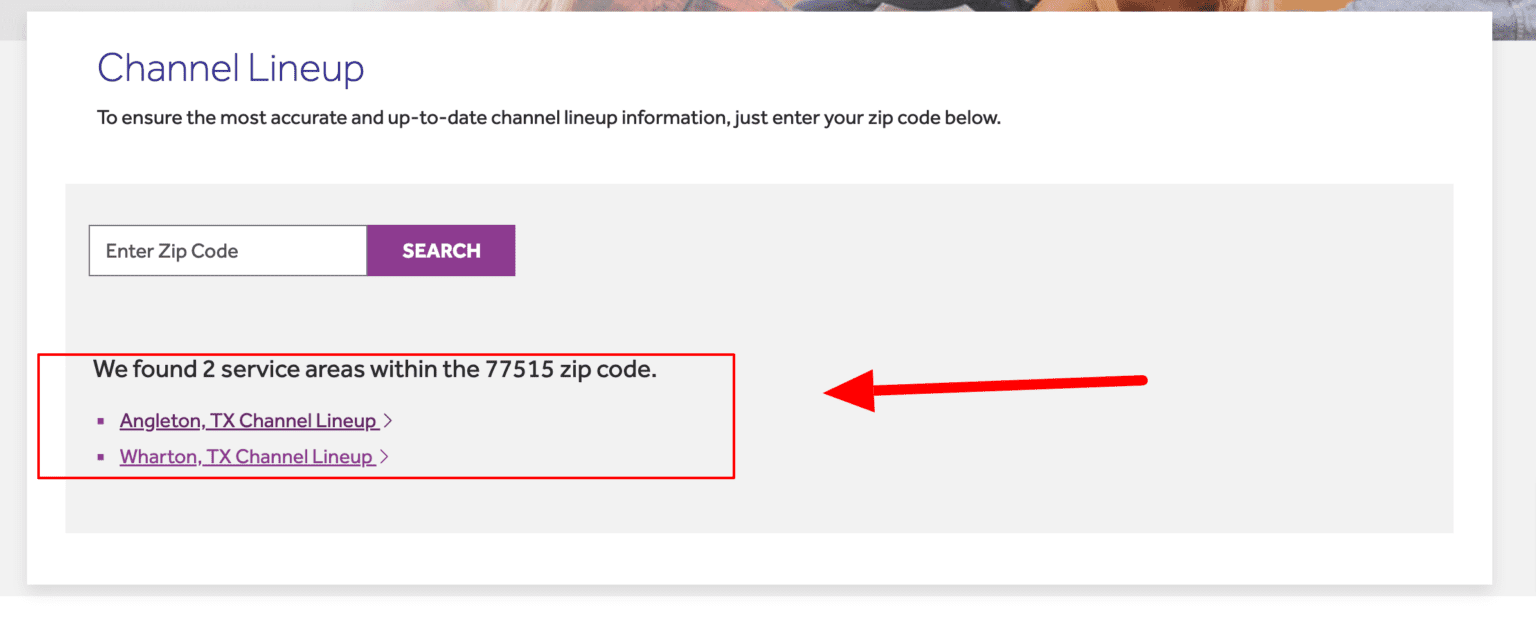Click the purple bullet before Wharton

point(100,457)
